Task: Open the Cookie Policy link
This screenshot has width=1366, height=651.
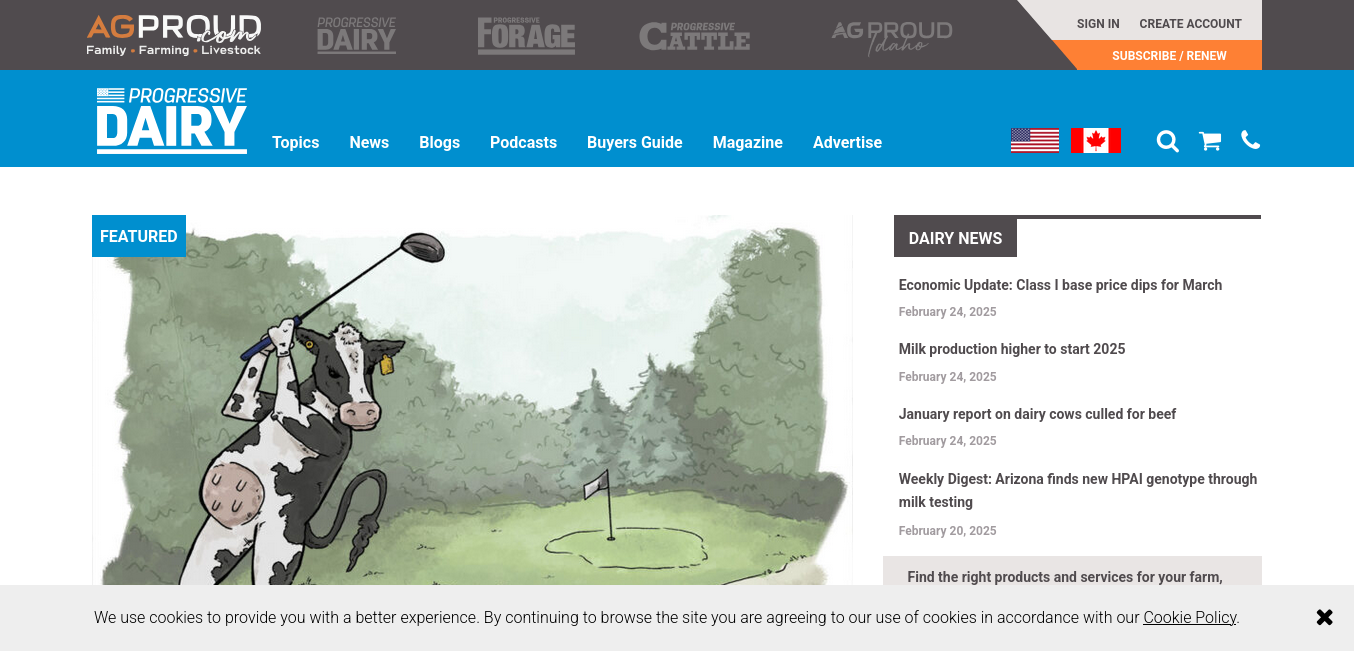Action: click(x=1190, y=617)
